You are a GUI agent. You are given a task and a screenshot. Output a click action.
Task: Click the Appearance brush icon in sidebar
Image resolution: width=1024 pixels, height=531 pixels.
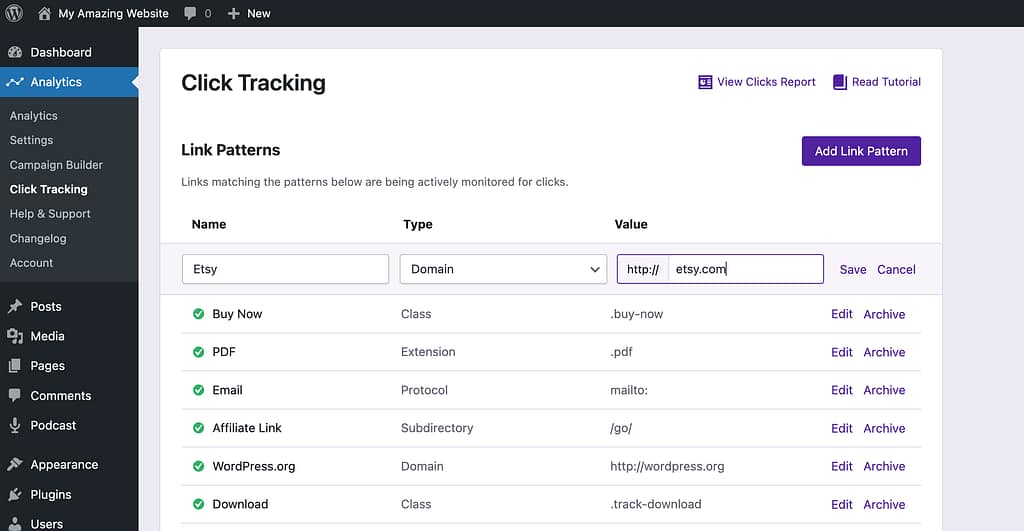coord(15,464)
